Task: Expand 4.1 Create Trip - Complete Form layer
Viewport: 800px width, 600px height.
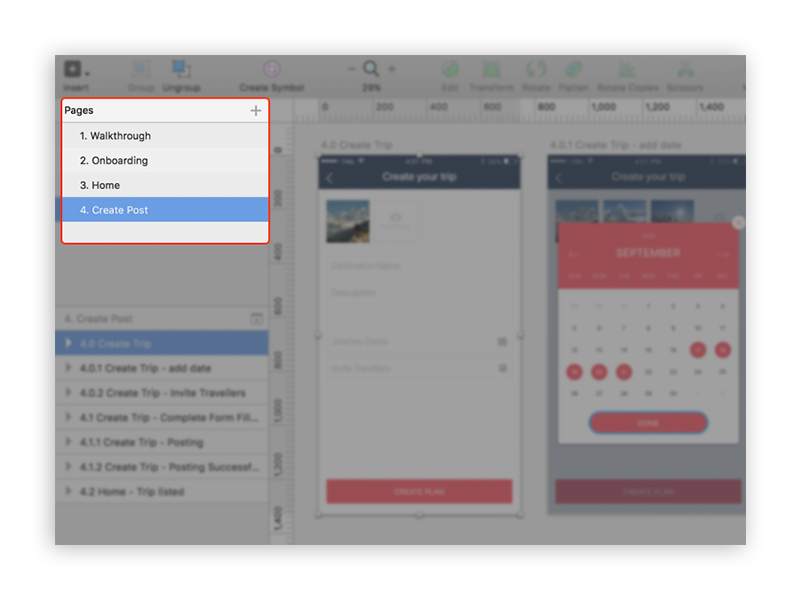Action: [x=68, y=417]
